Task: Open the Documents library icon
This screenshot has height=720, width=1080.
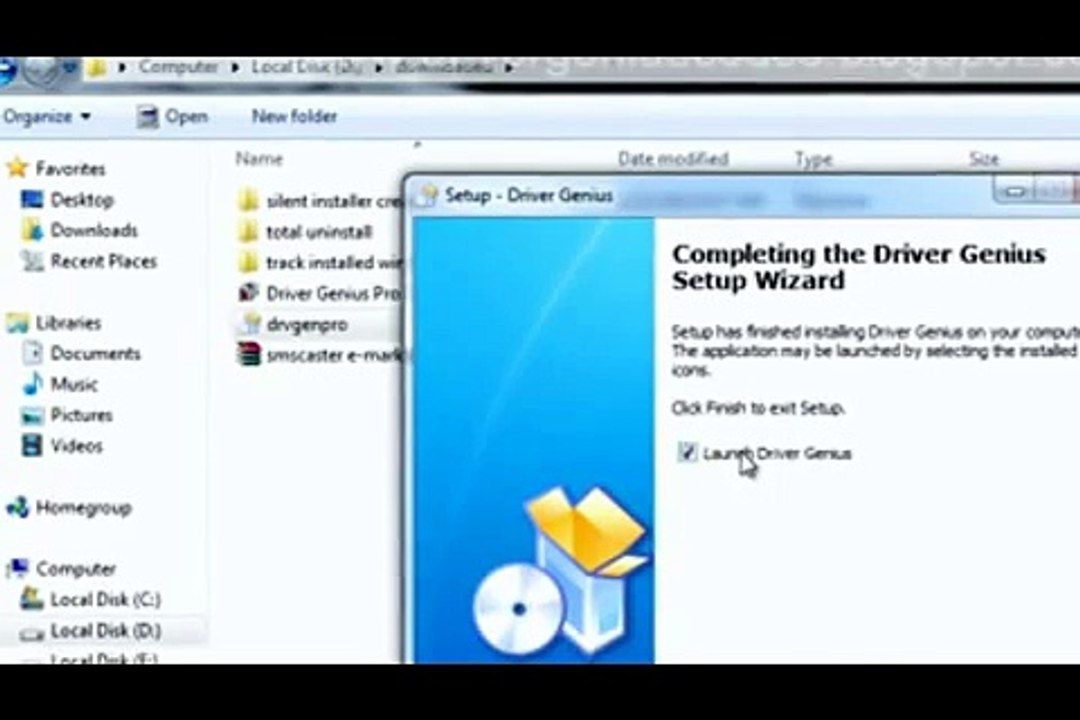Action: tap(32, 353)
